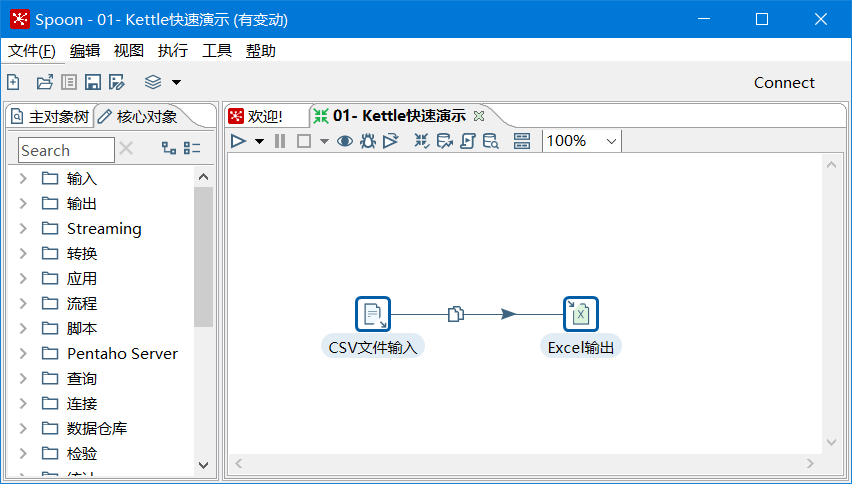Viewport: 852px width, 484px height.
Task: Open the 帮助 menu
Action: (x=261, y=51)
